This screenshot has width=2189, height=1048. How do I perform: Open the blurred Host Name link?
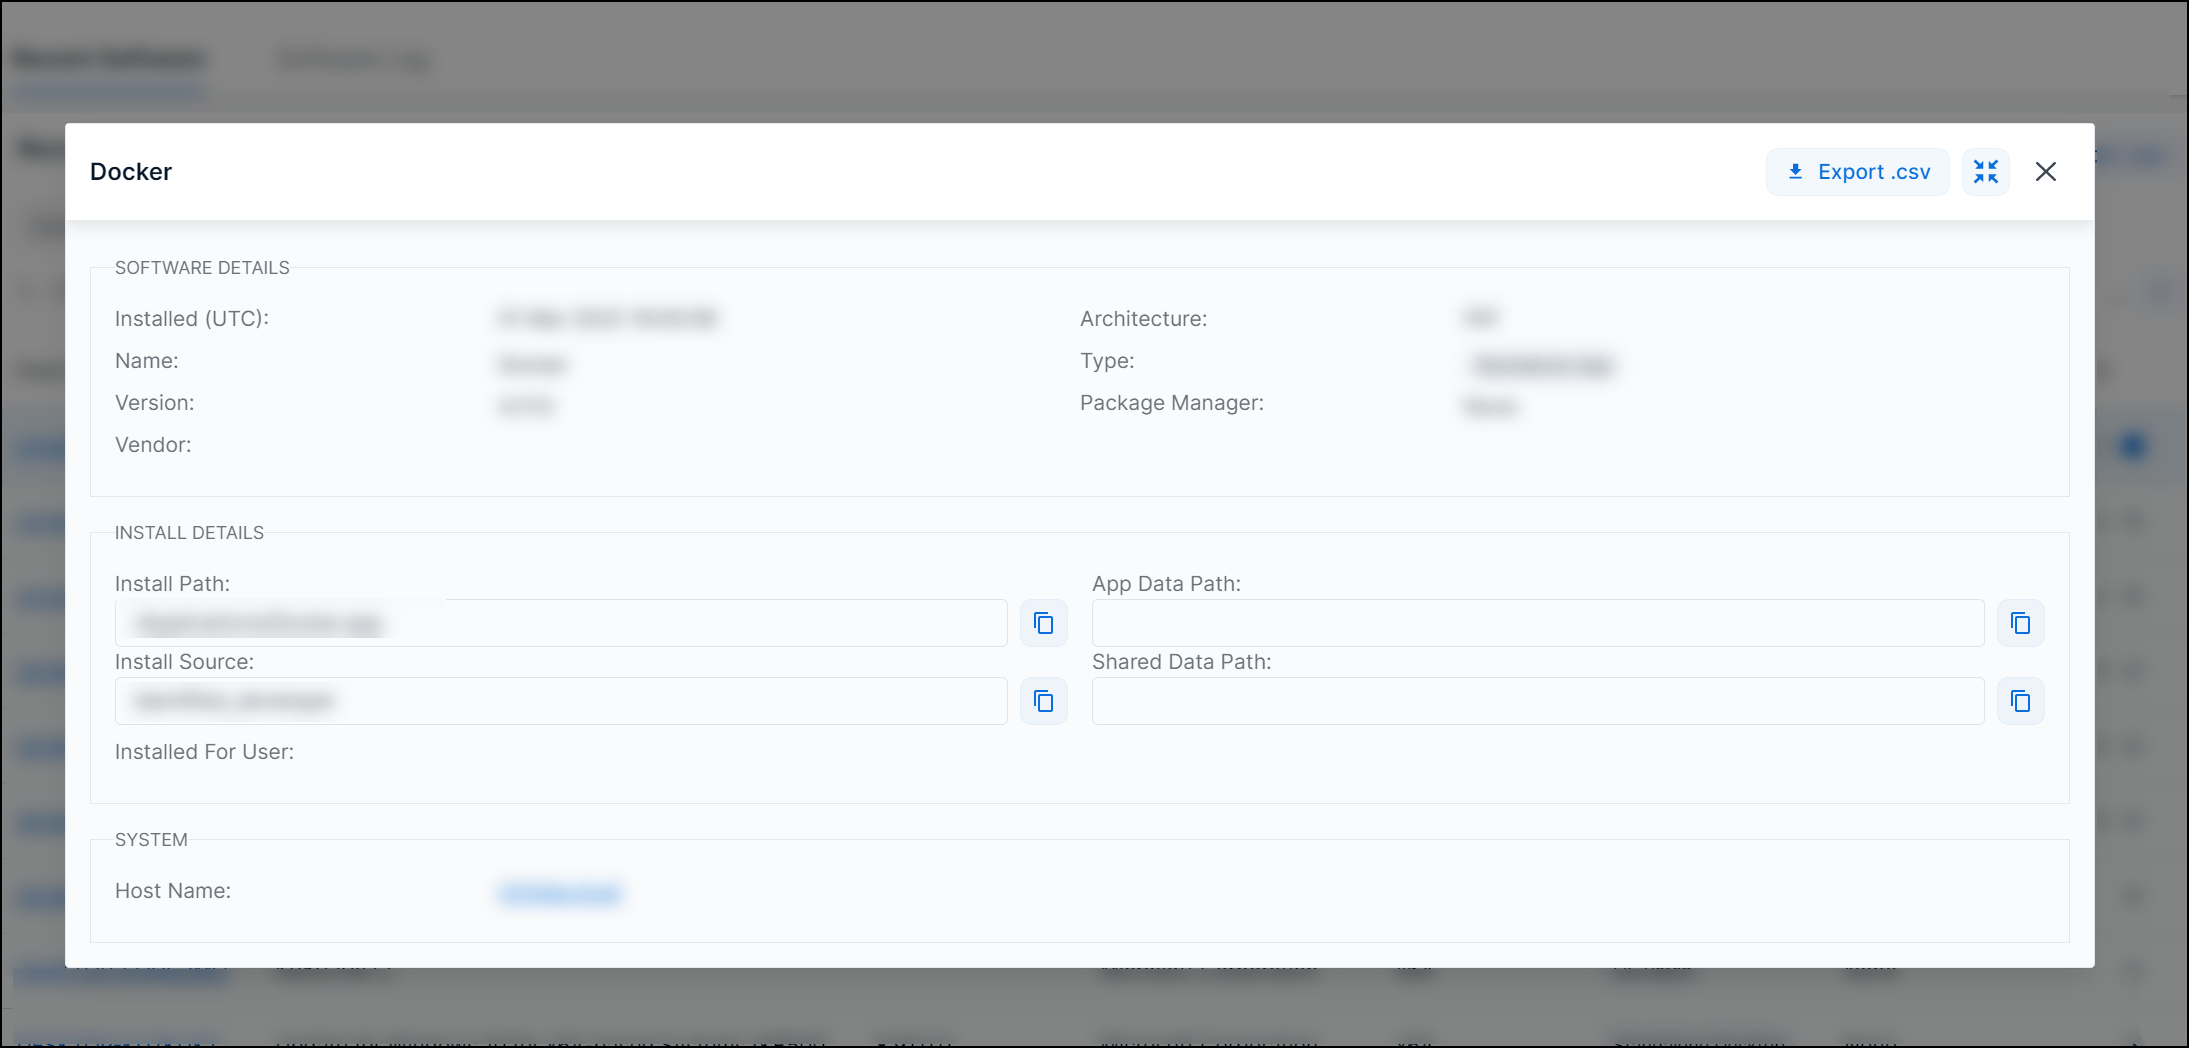560,893
